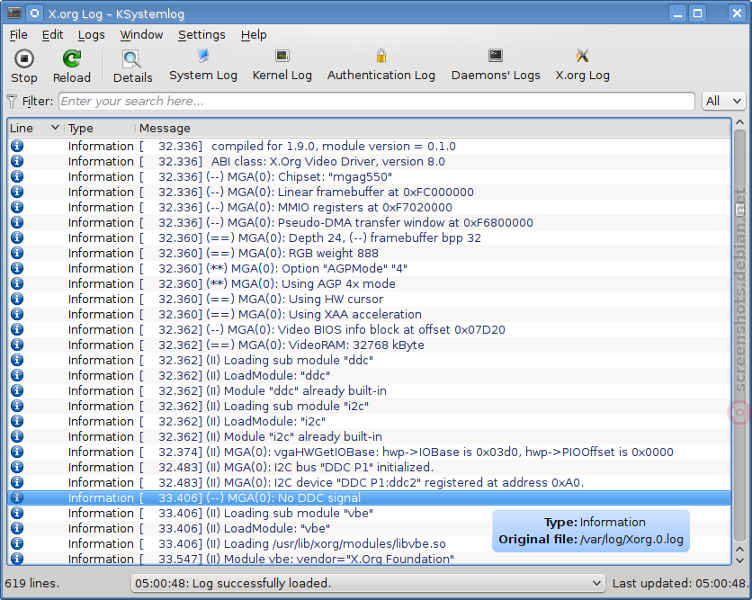This screenshot has width=752, height=600.
Task: Select the 'Module "ddc" already built-in' row
Action: tap(369, 390)
